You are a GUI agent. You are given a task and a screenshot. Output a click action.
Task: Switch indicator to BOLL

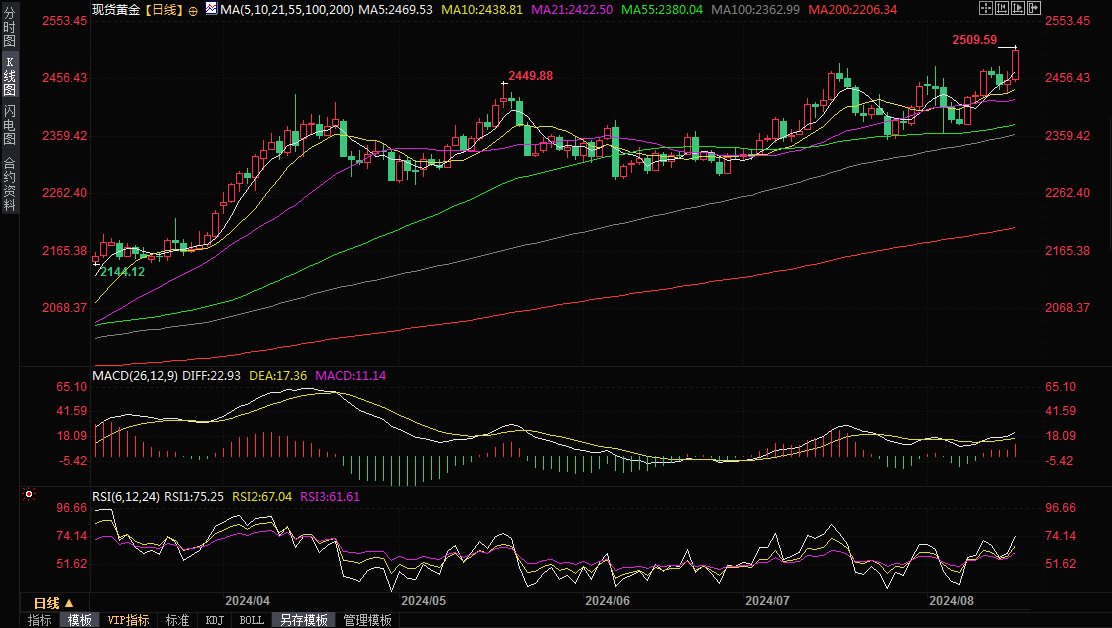(251, 620)
